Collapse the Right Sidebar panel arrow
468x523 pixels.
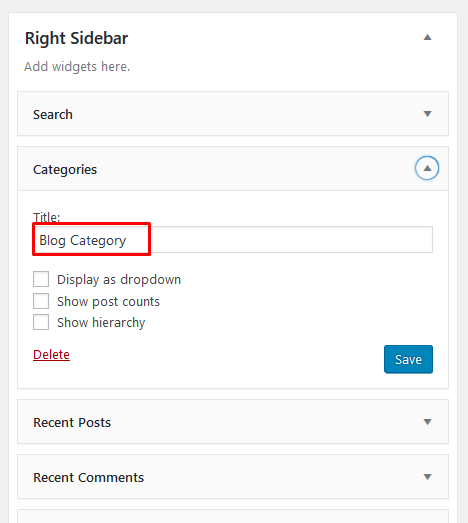427,37
